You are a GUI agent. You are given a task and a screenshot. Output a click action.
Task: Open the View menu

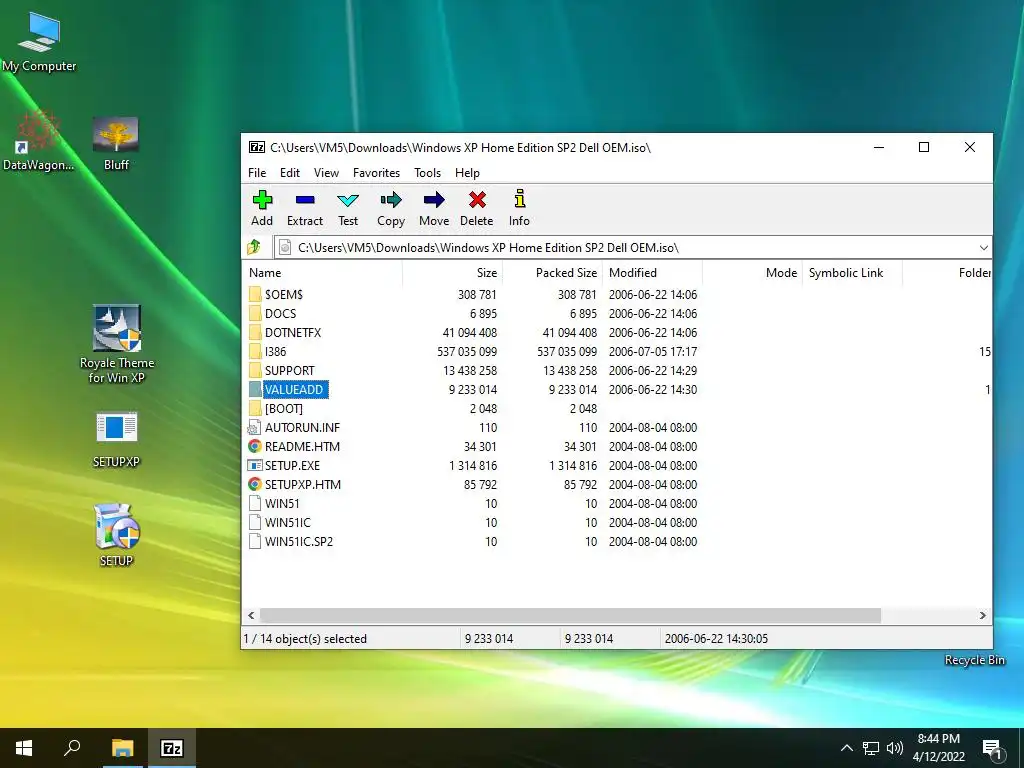point(327,172)
